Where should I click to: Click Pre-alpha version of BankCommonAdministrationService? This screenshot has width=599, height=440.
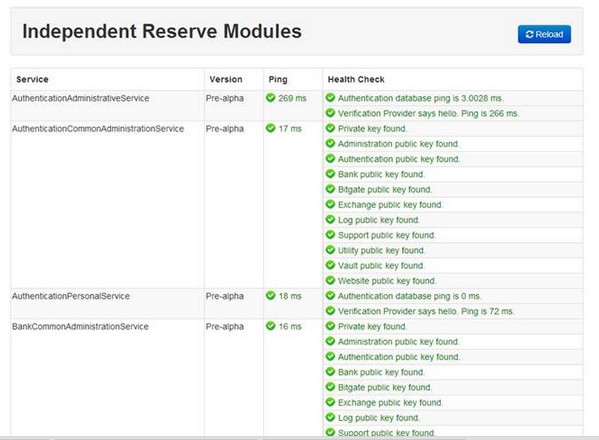pyautogui.click(x=225, y=327)
